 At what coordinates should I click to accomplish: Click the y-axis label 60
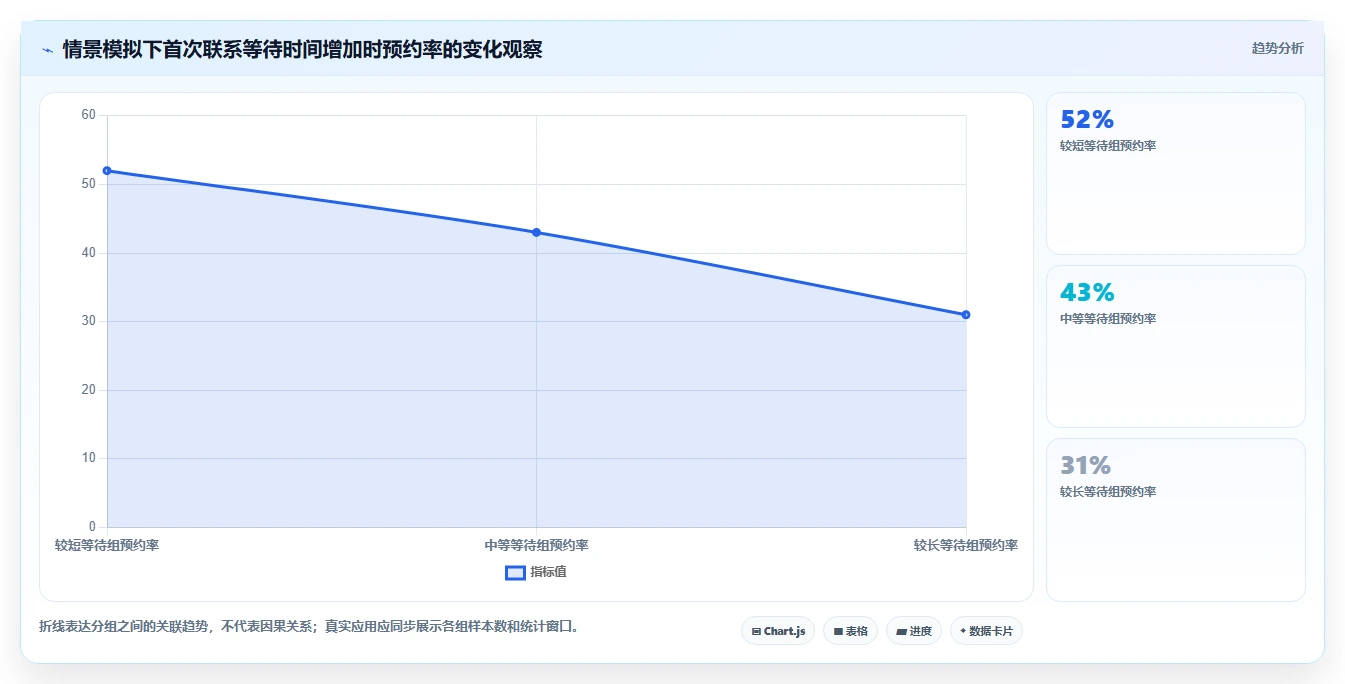click(x=88, y=115)
